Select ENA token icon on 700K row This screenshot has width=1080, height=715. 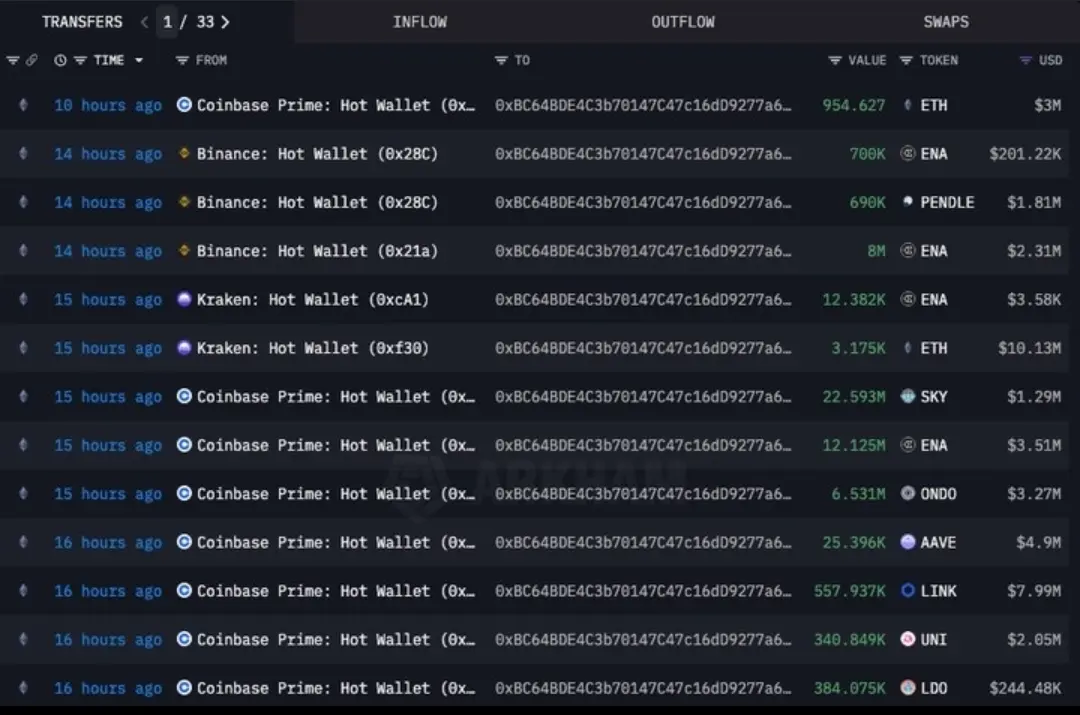click(x=908, y=154)
